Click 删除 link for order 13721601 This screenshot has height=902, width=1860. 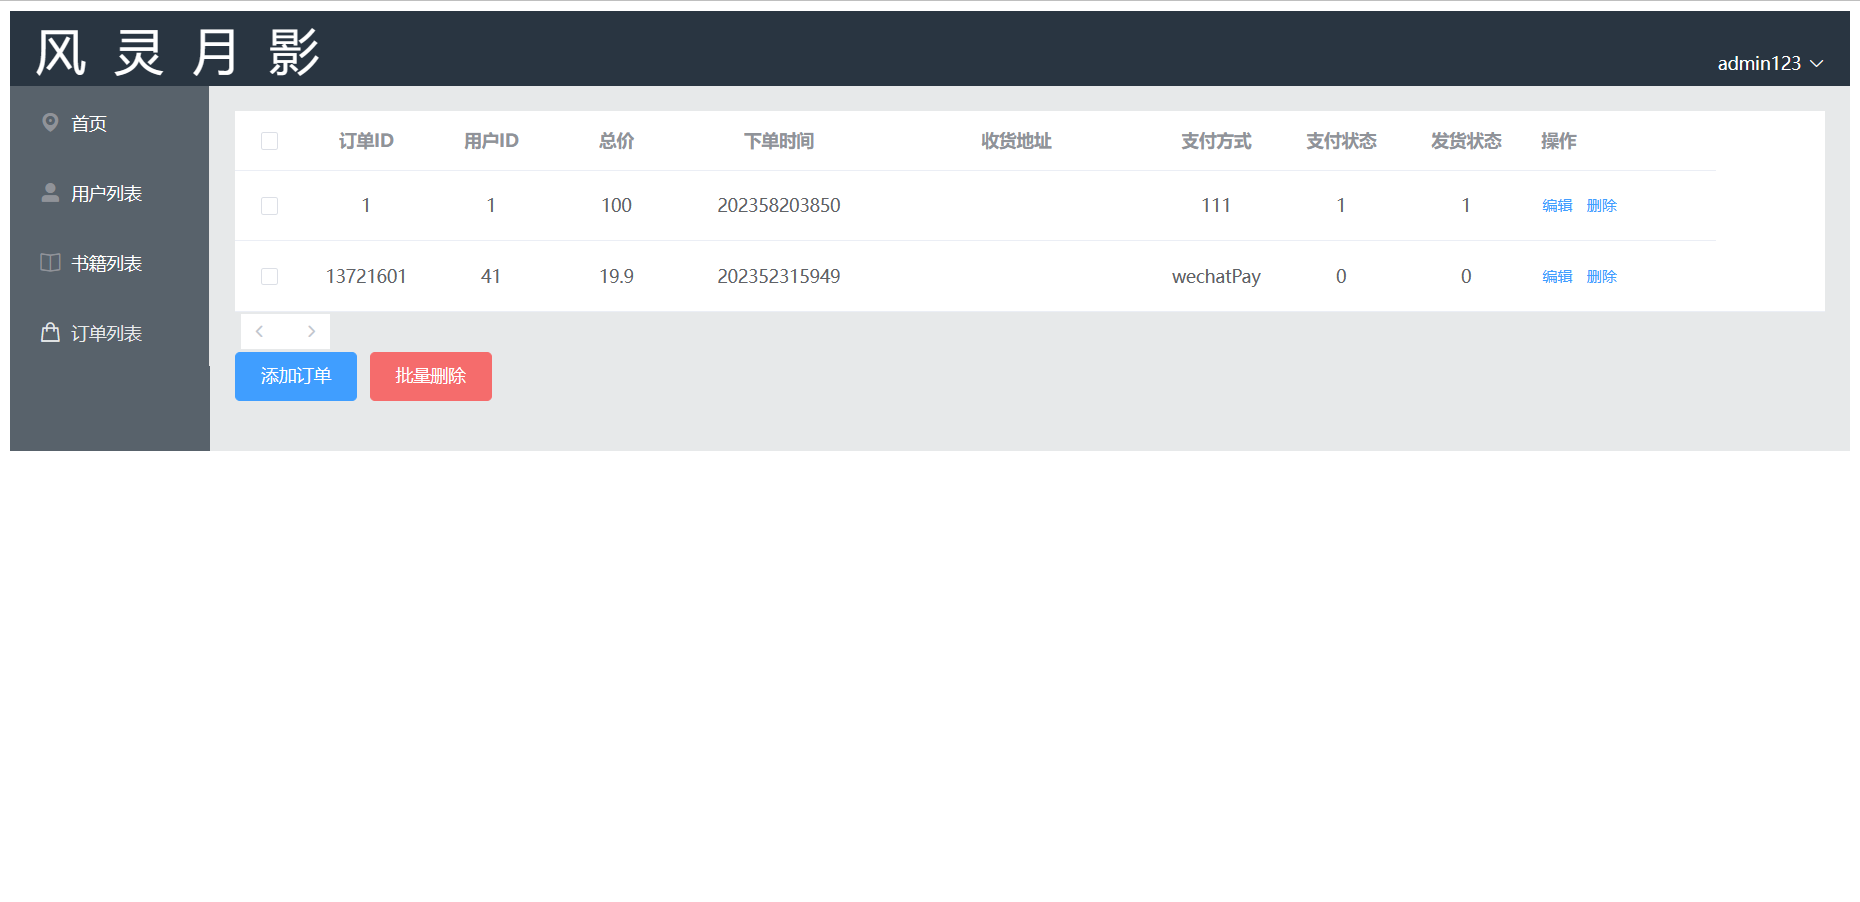coord(1601,277)
